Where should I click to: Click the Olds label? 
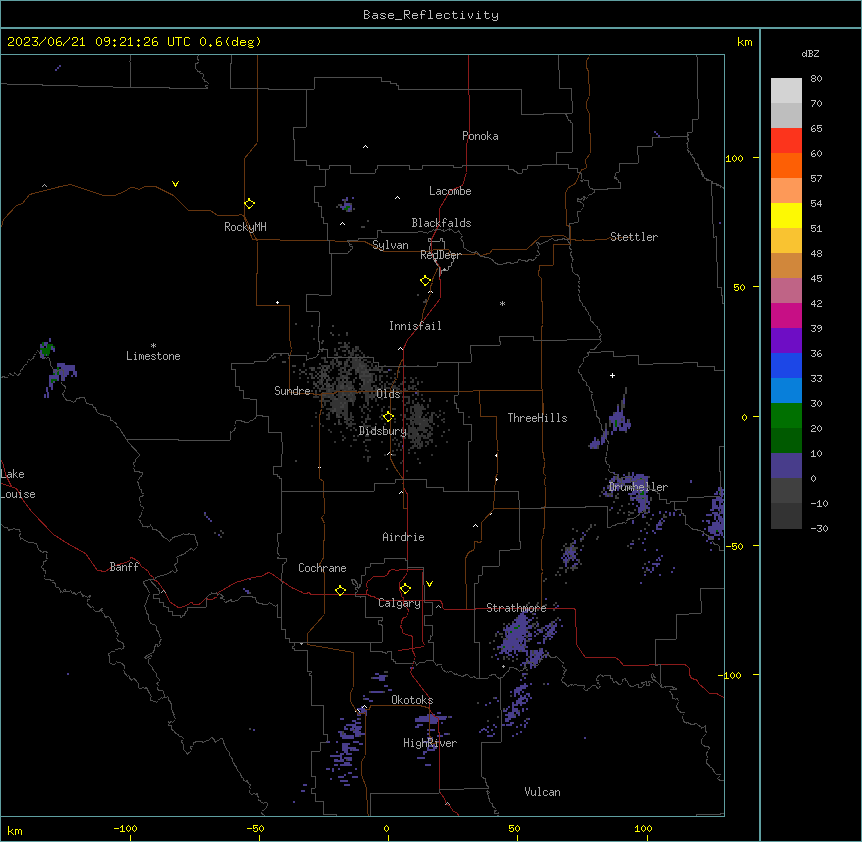pyautogui.click(x=388, y=394)
